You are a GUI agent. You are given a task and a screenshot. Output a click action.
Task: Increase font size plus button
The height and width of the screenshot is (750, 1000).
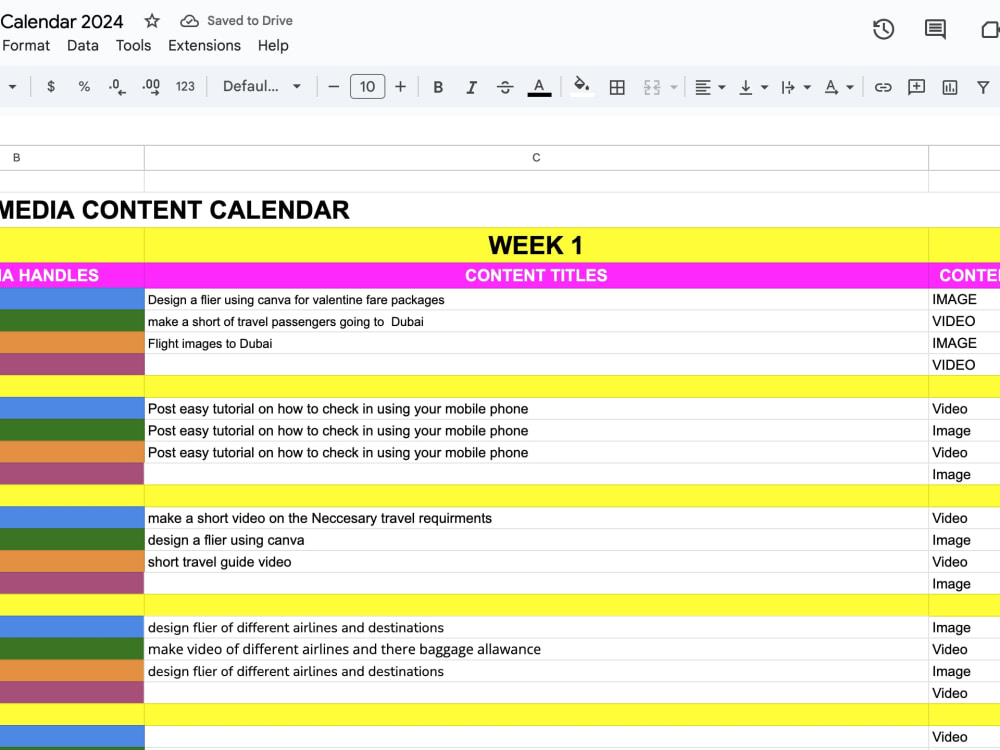click(x=401, y=87)
